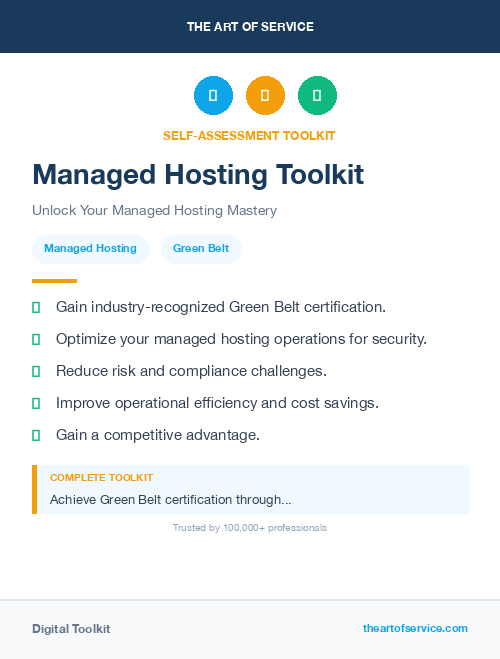
Task: Open theartofservice.com link in footer
Action: click(x=415, y=628)
